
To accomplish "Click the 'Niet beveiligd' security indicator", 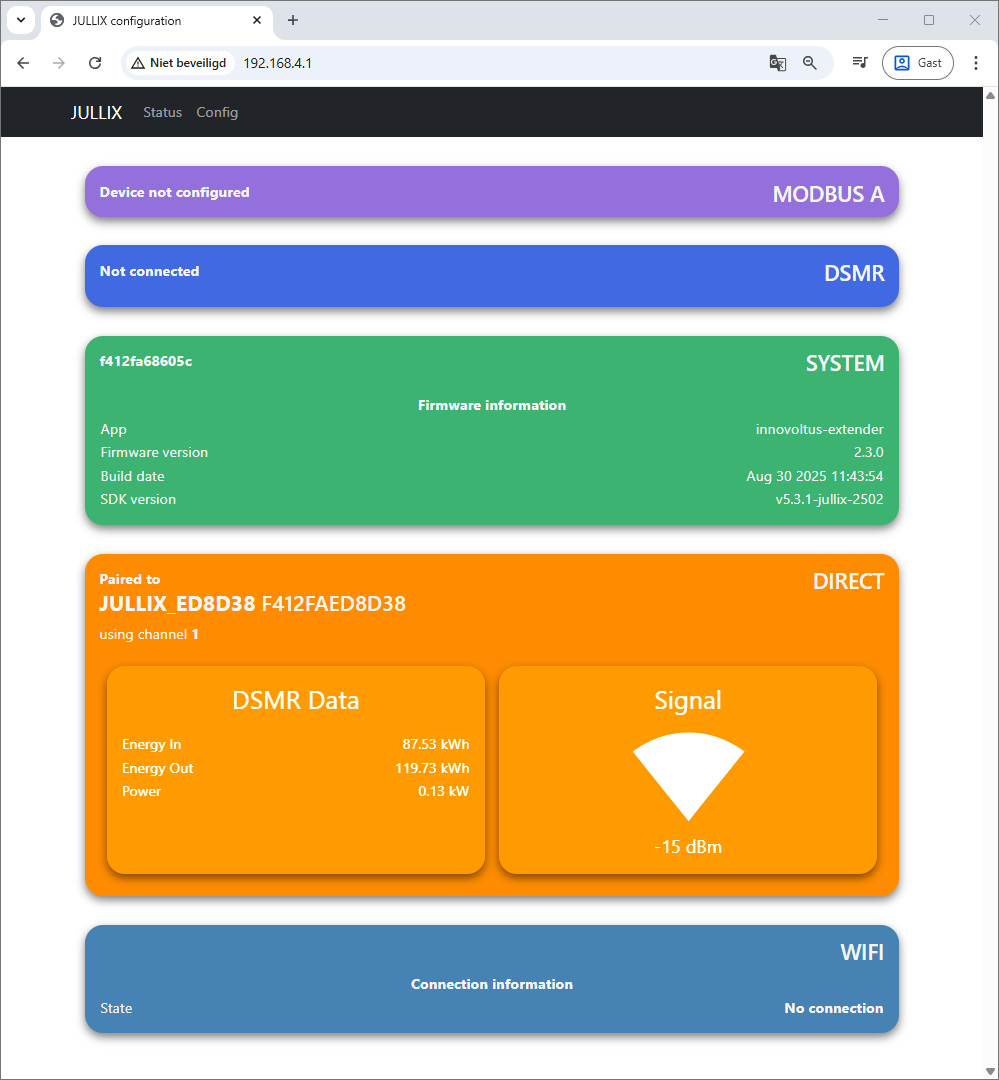I will tap(180, 63).
